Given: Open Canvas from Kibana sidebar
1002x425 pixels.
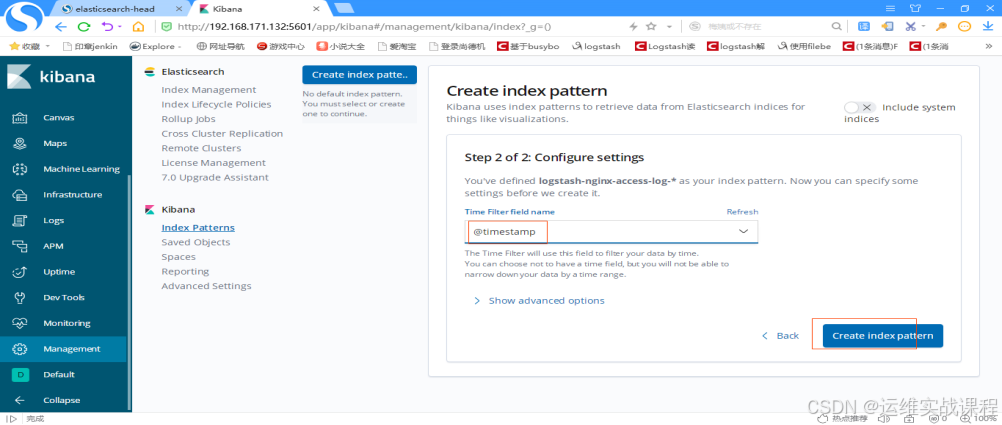Looking at the screenshot, I should click(x=58, y=118).
